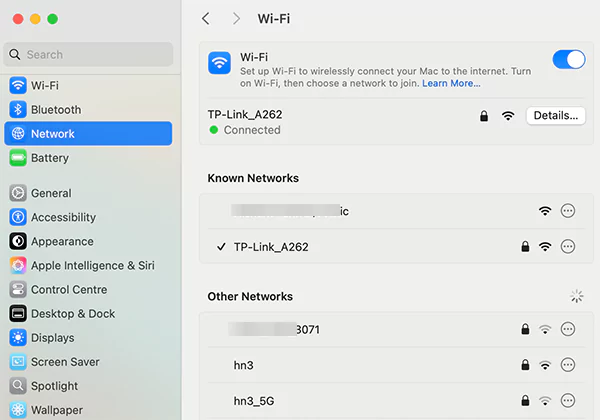Open Battery settings

click(88, 158)
